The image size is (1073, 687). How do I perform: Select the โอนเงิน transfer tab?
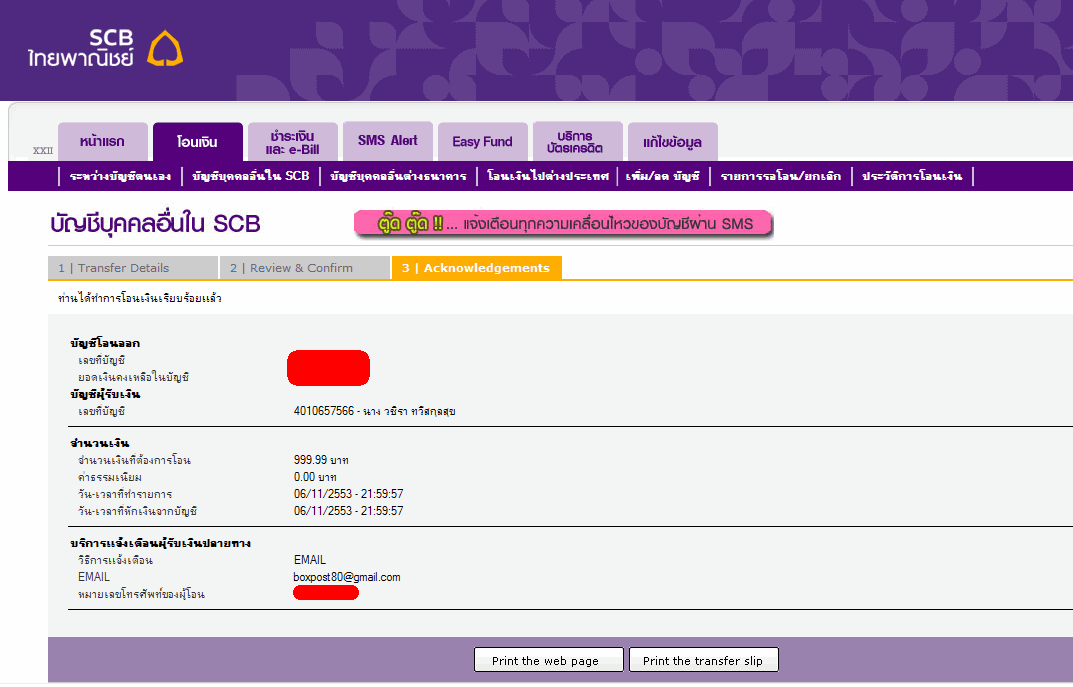(x=198, y=142)
